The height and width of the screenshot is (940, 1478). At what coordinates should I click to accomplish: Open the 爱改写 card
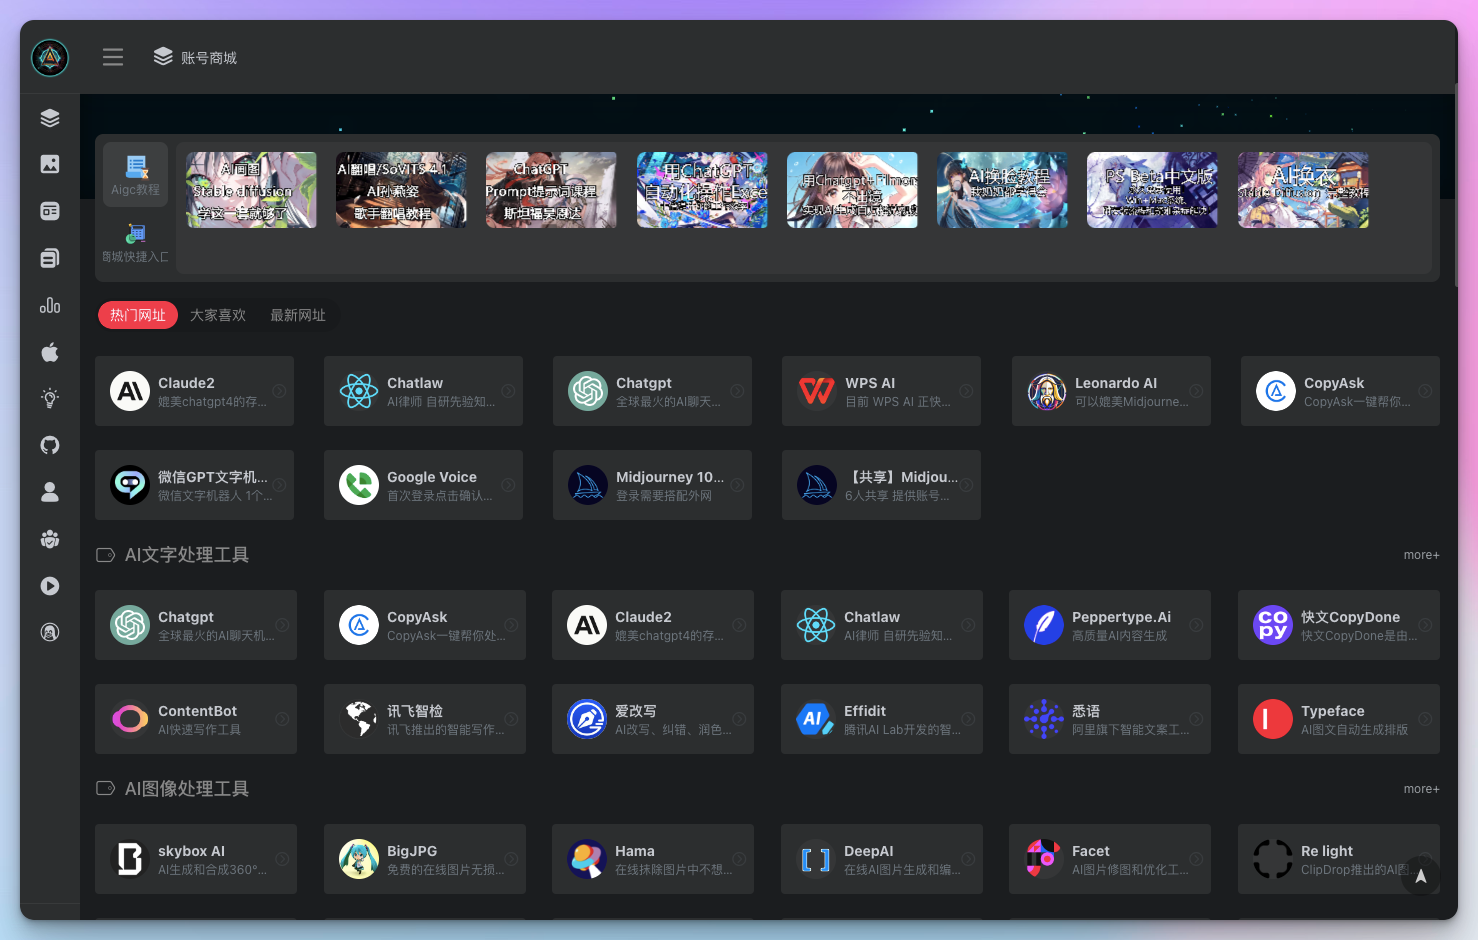(x=653, y=719)
